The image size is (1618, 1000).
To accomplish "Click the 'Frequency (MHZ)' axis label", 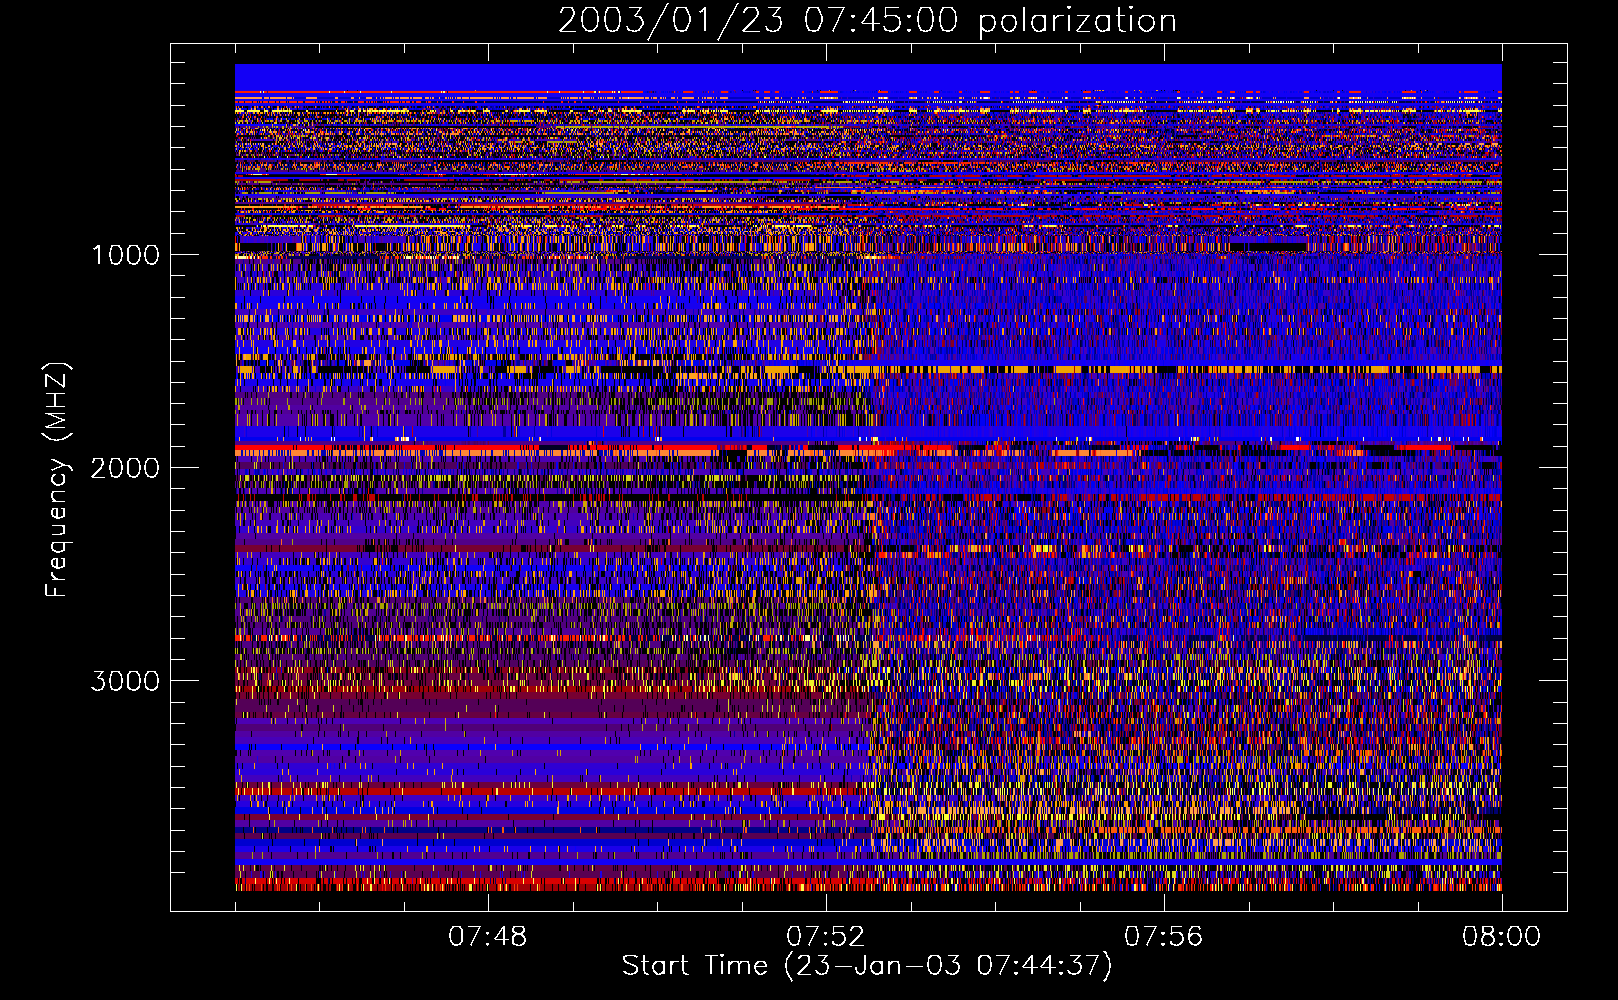I will coord(56,480).
